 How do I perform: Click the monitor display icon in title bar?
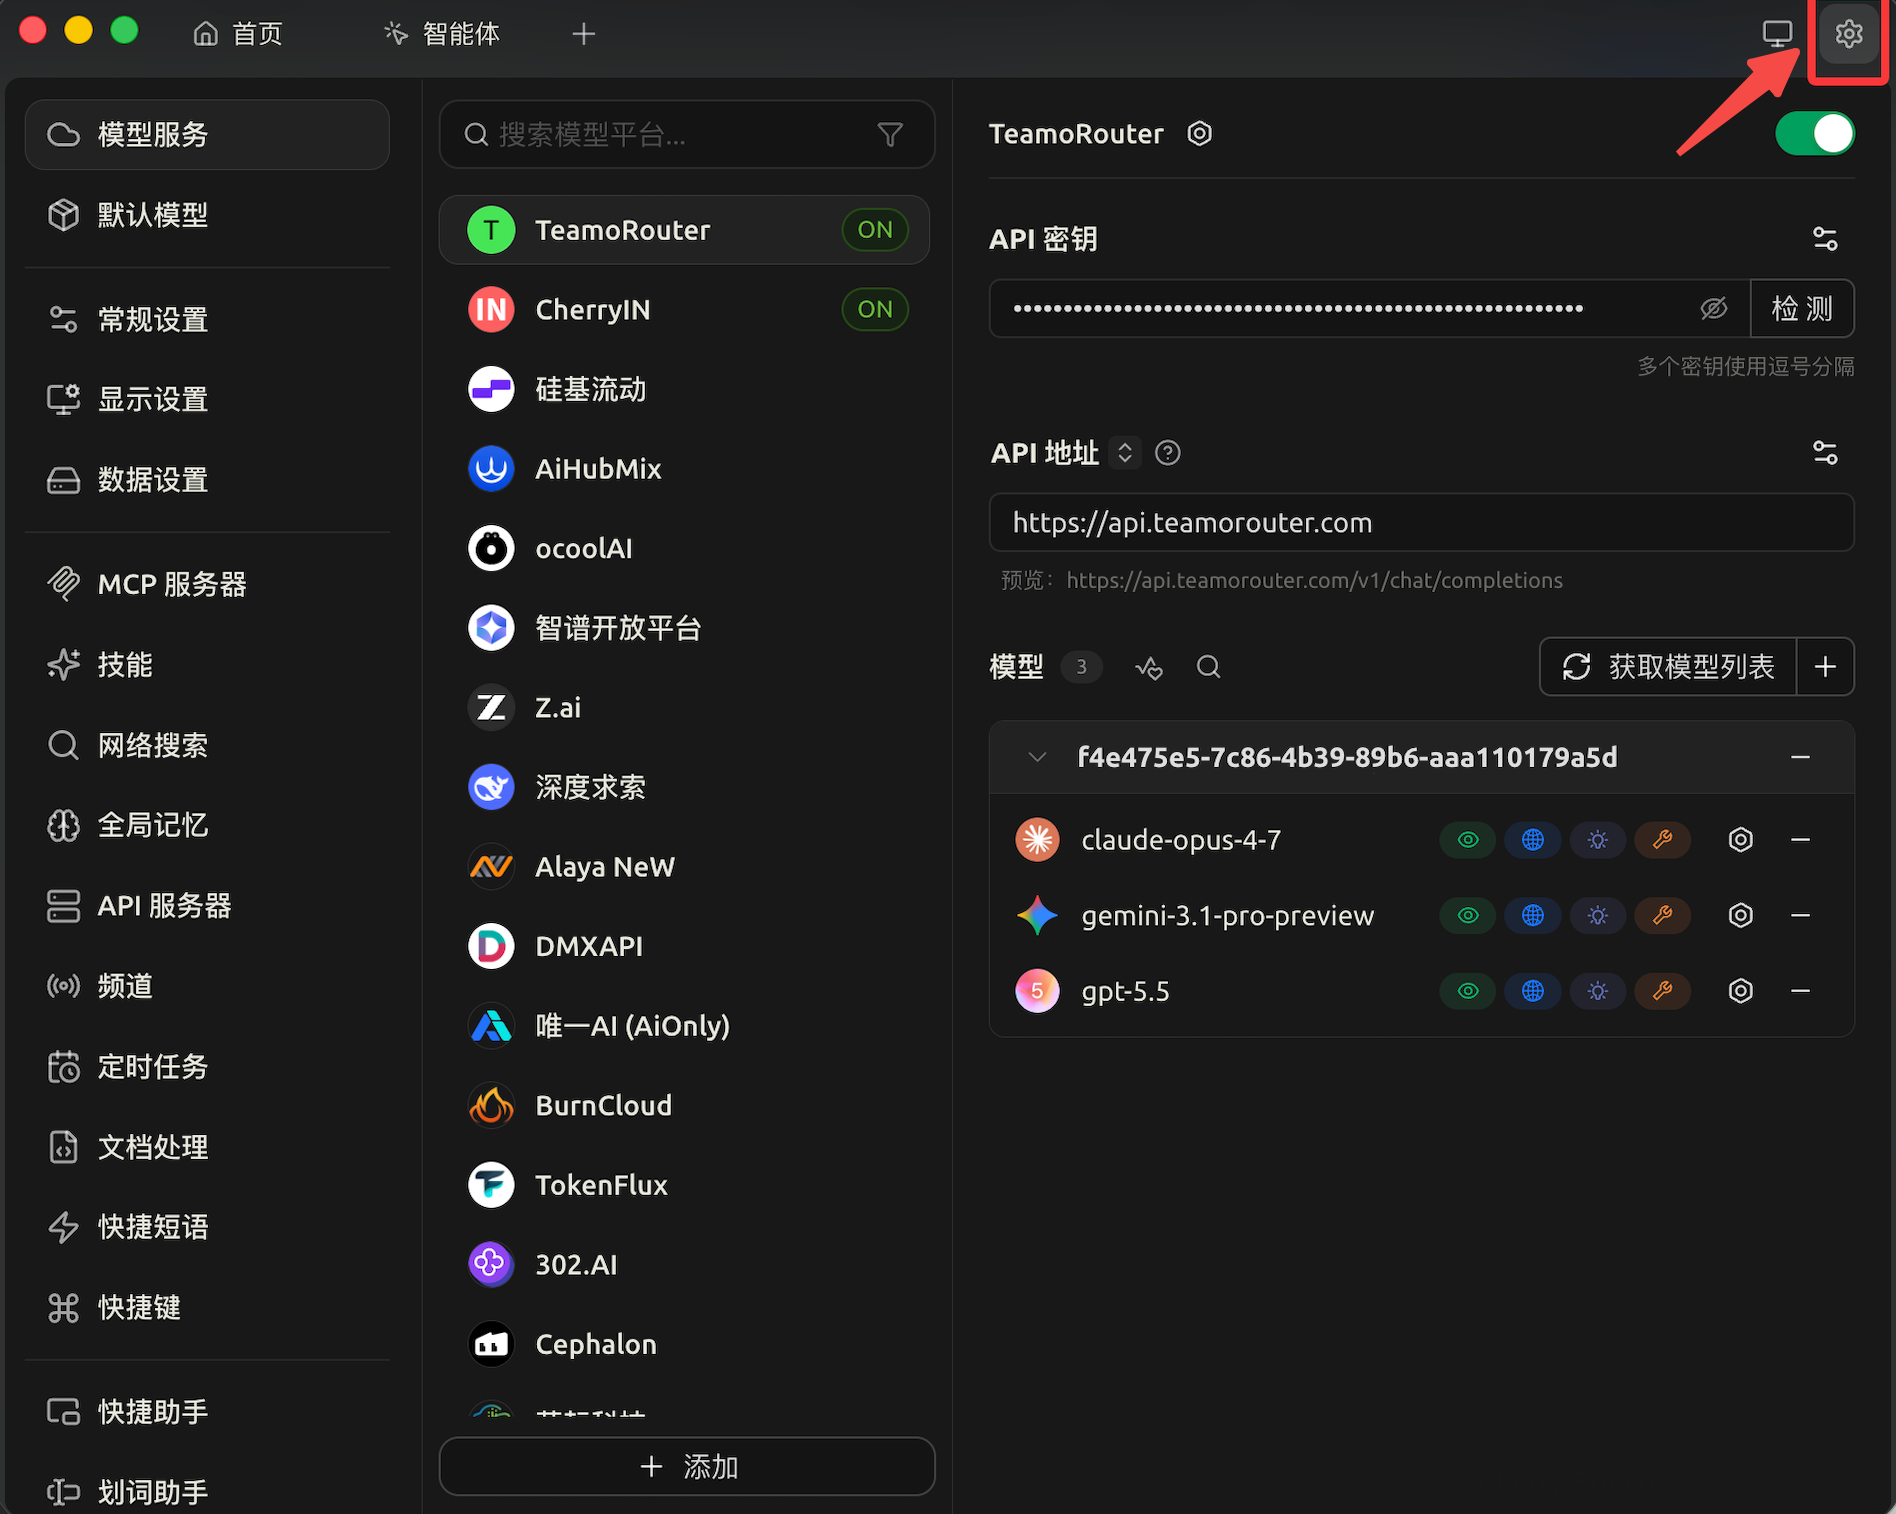click(1777, 34)
